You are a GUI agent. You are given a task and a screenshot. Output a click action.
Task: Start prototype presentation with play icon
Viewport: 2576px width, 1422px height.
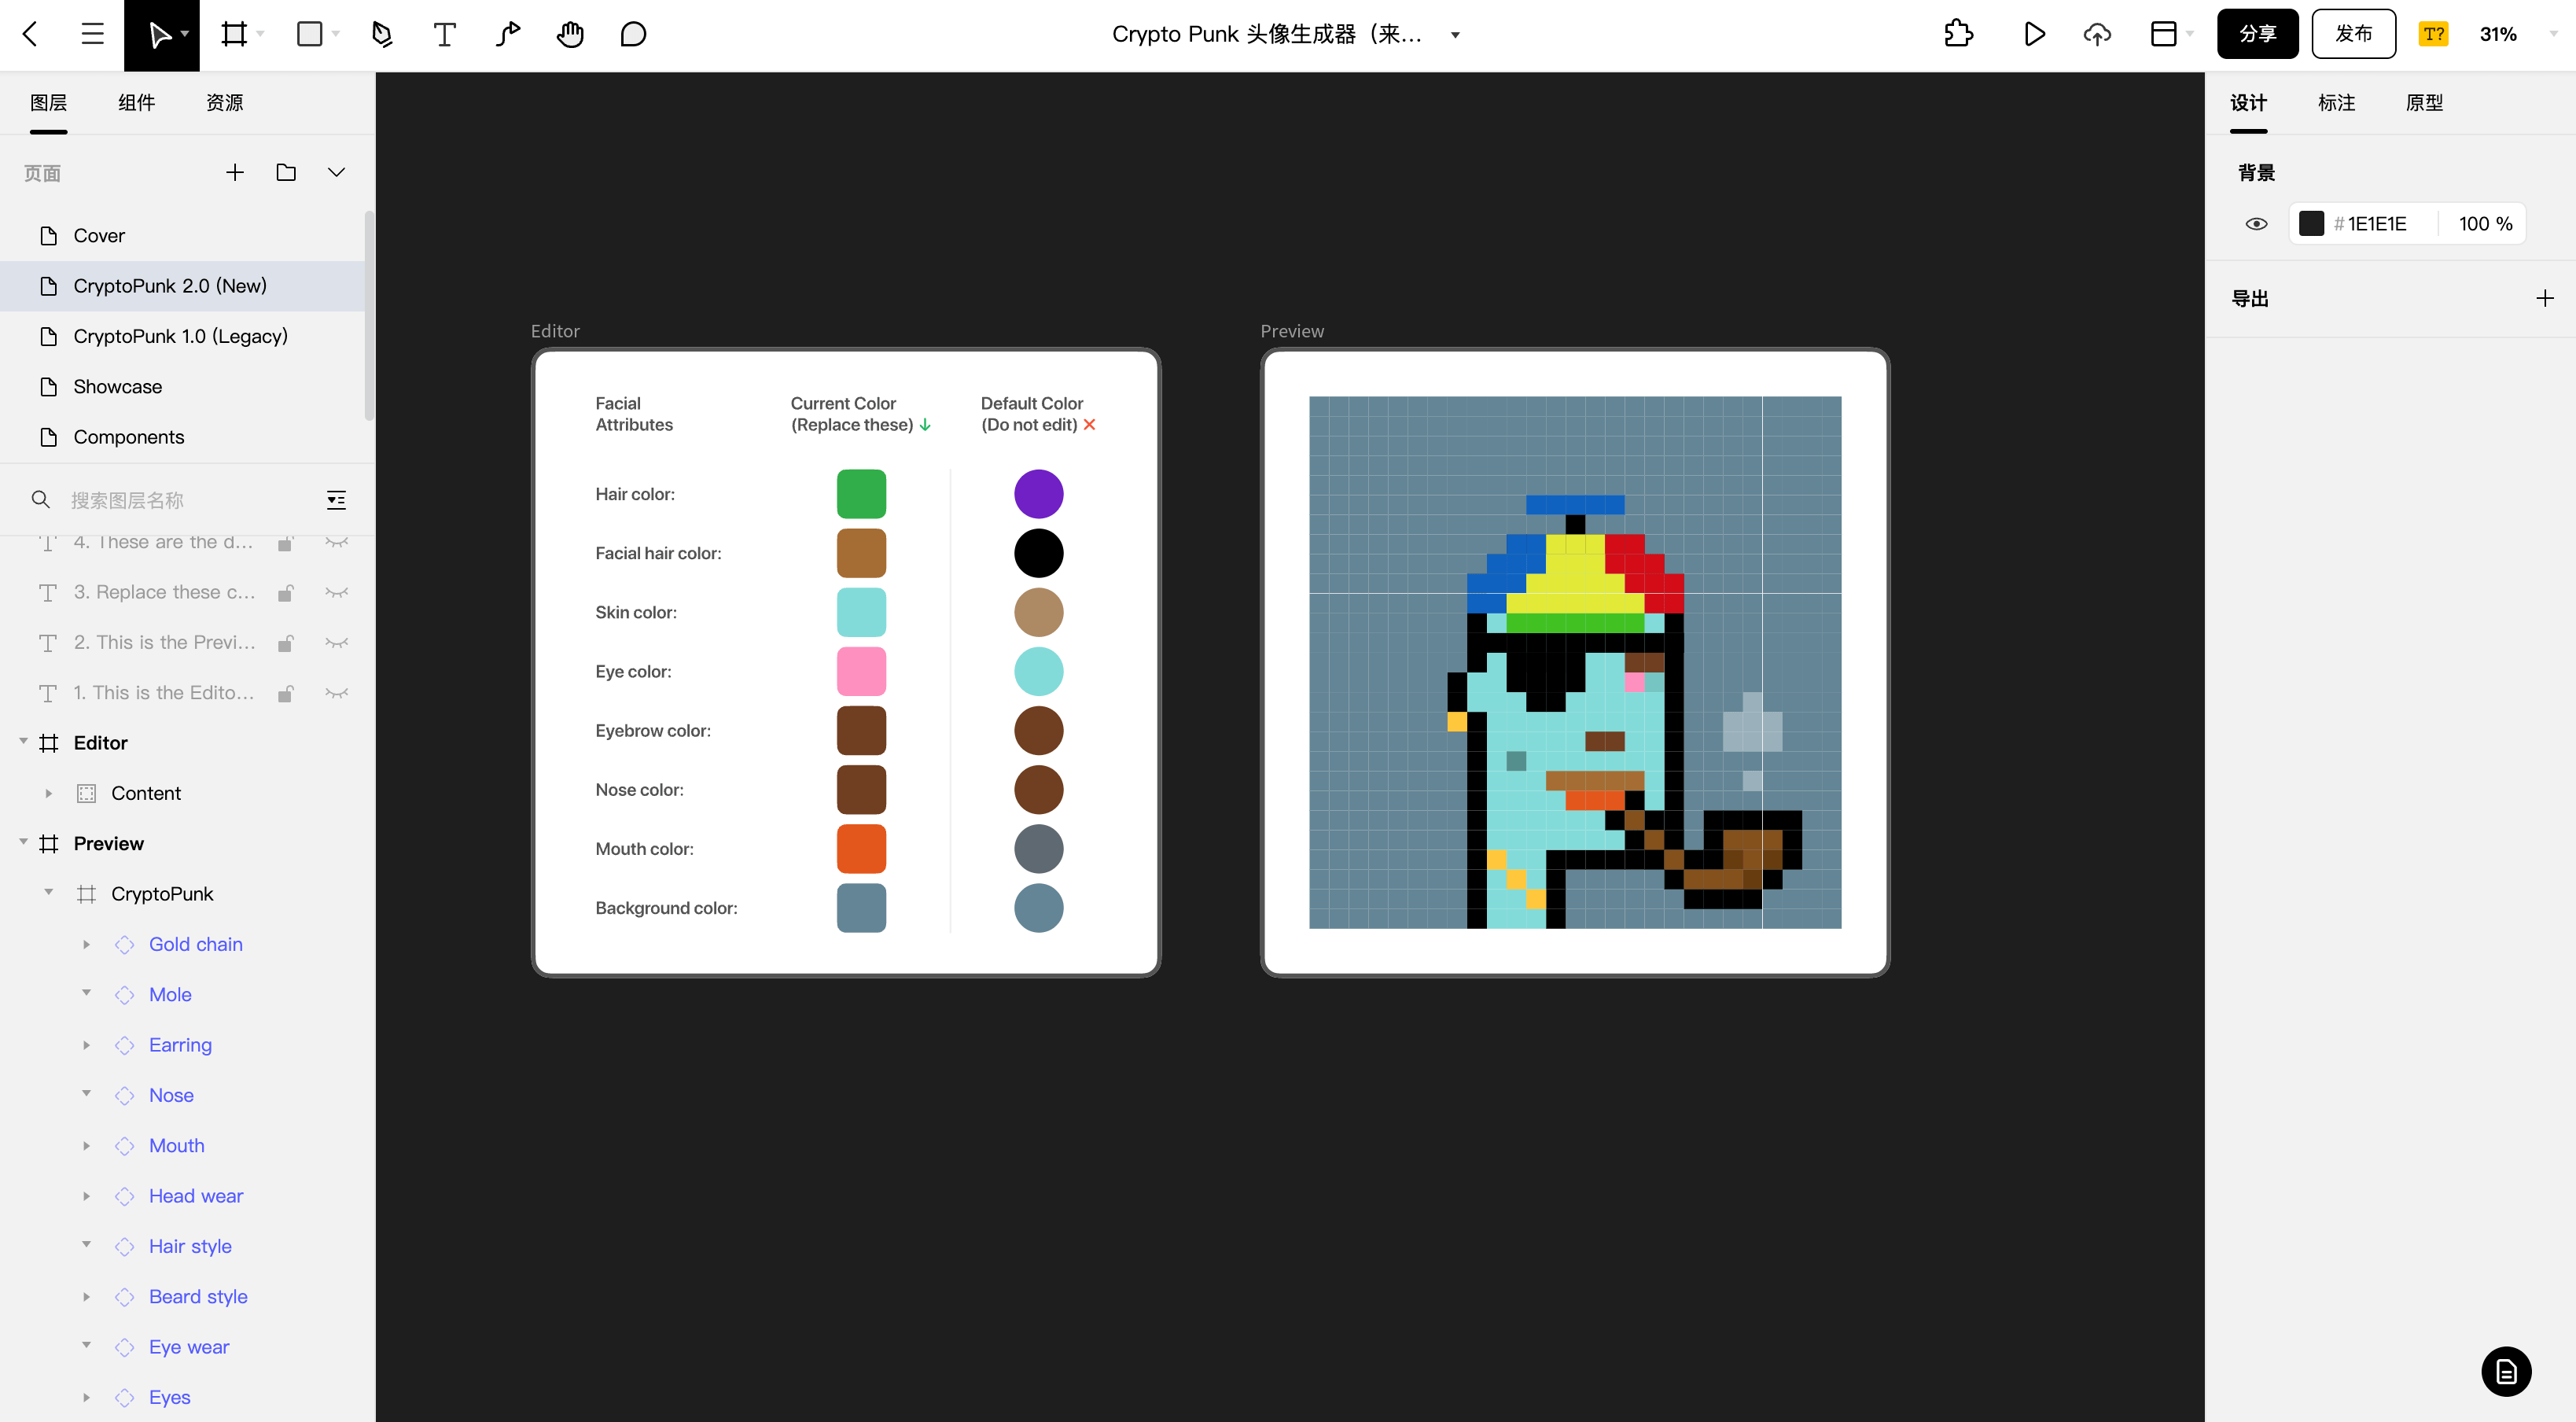[2034, 35]
